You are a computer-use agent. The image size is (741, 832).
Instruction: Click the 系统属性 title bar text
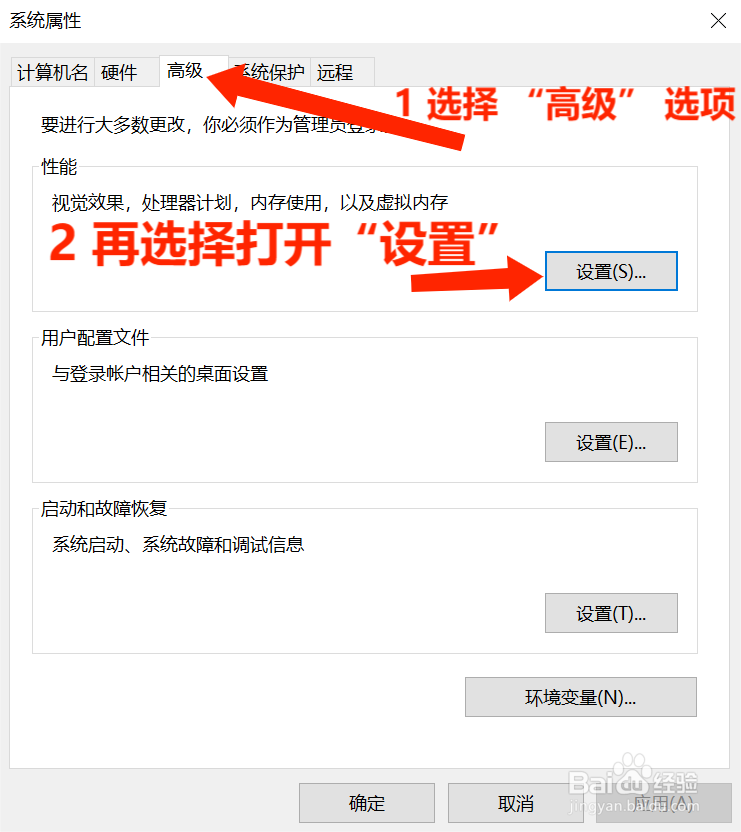tap(45, 21)
